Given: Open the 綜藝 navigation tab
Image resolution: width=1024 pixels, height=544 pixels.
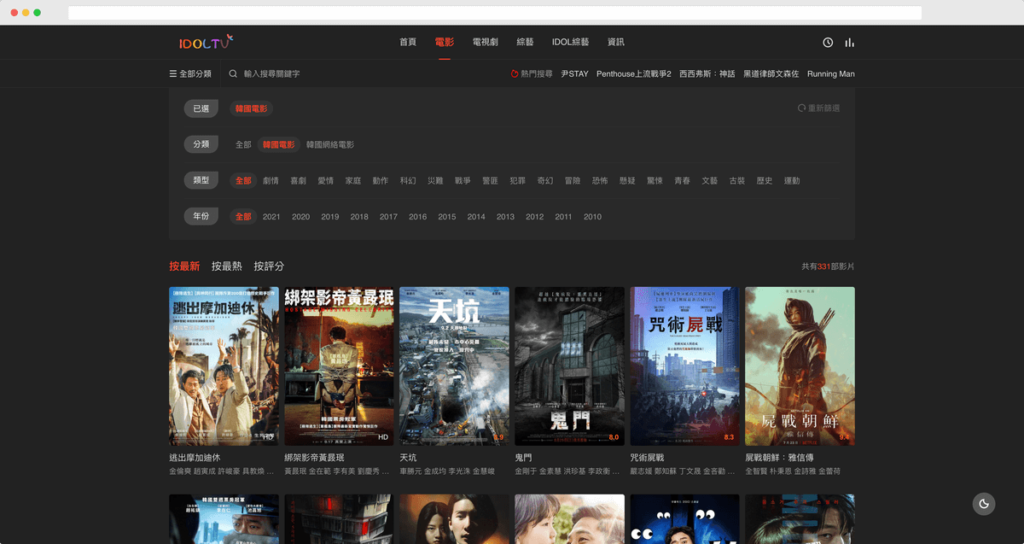Looking at the screenshot, I should (x=525, y=42).
